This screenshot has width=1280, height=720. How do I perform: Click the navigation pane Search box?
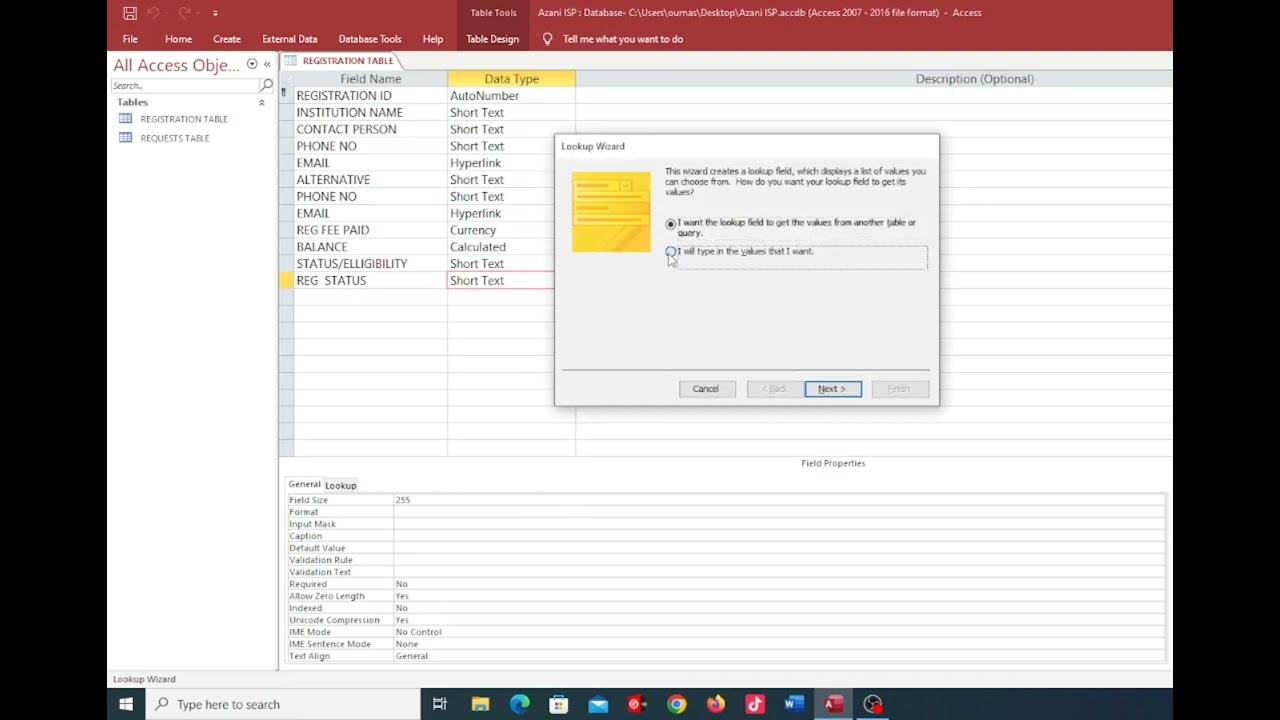coord(184,86)
